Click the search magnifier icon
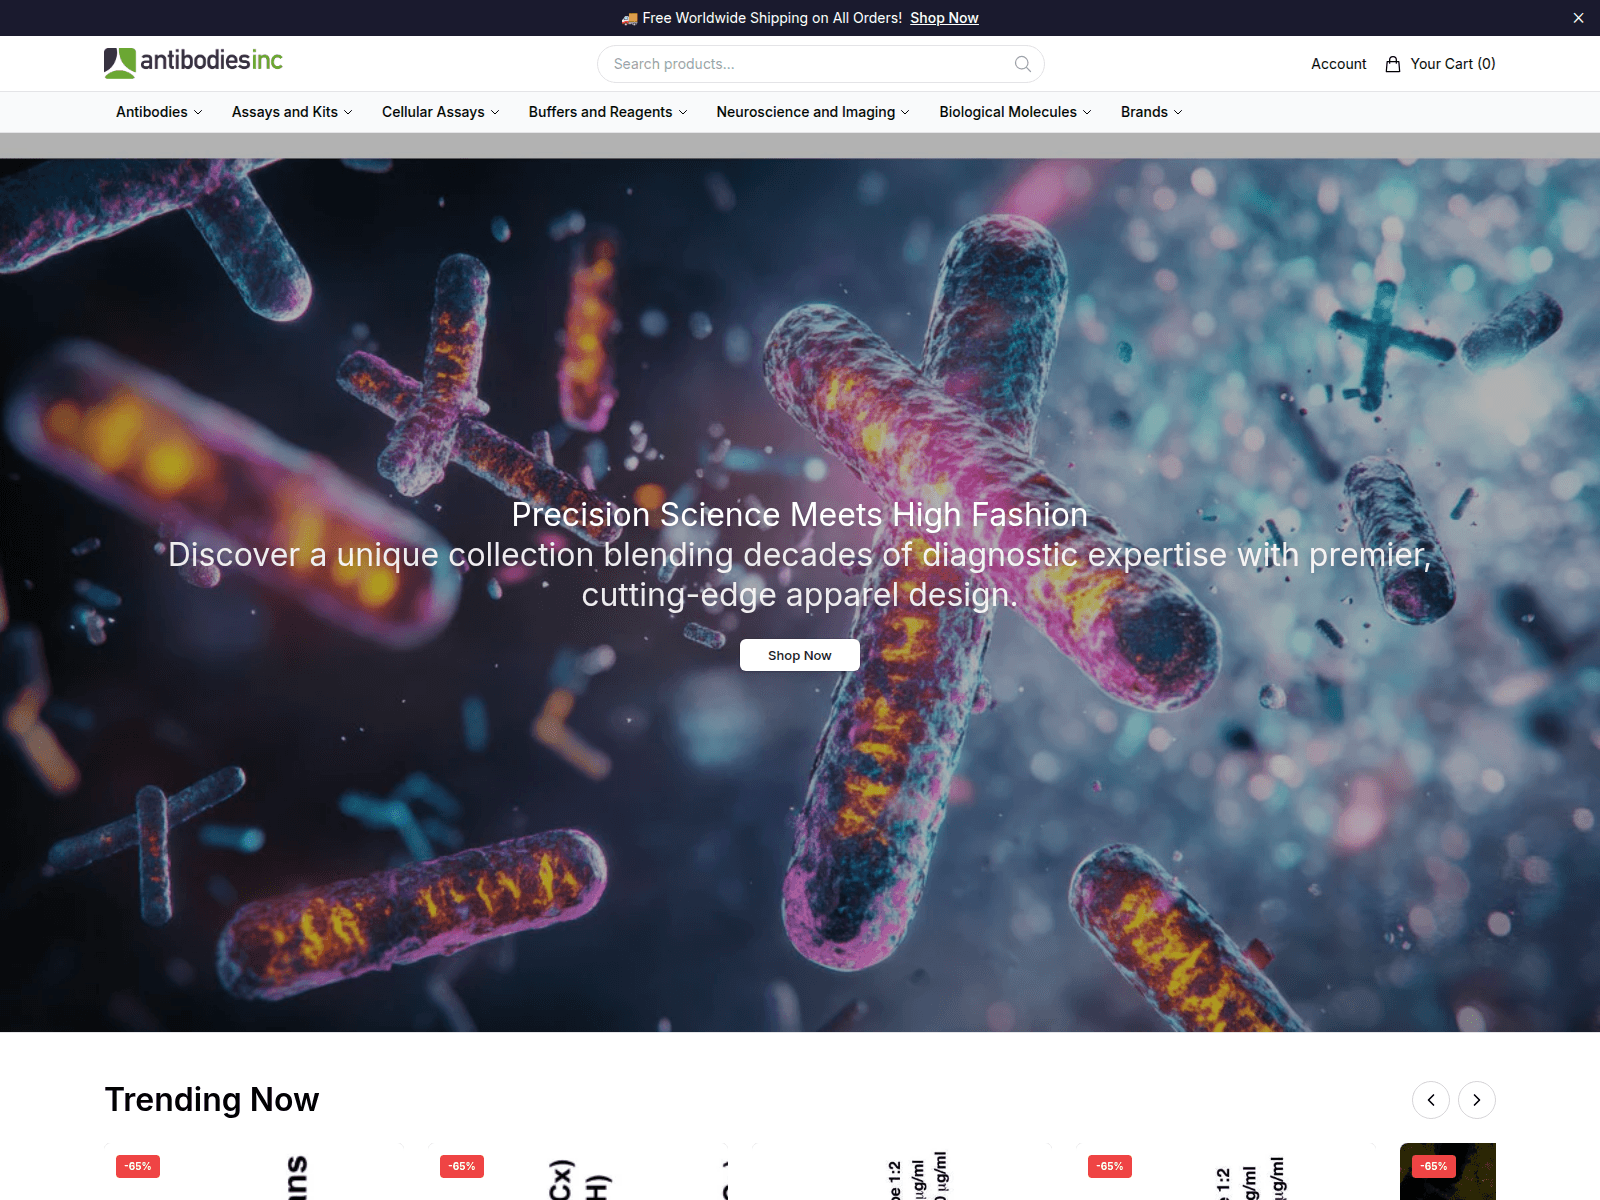This screenshot has height=1200, width=1600. [x=1022, y=64]
